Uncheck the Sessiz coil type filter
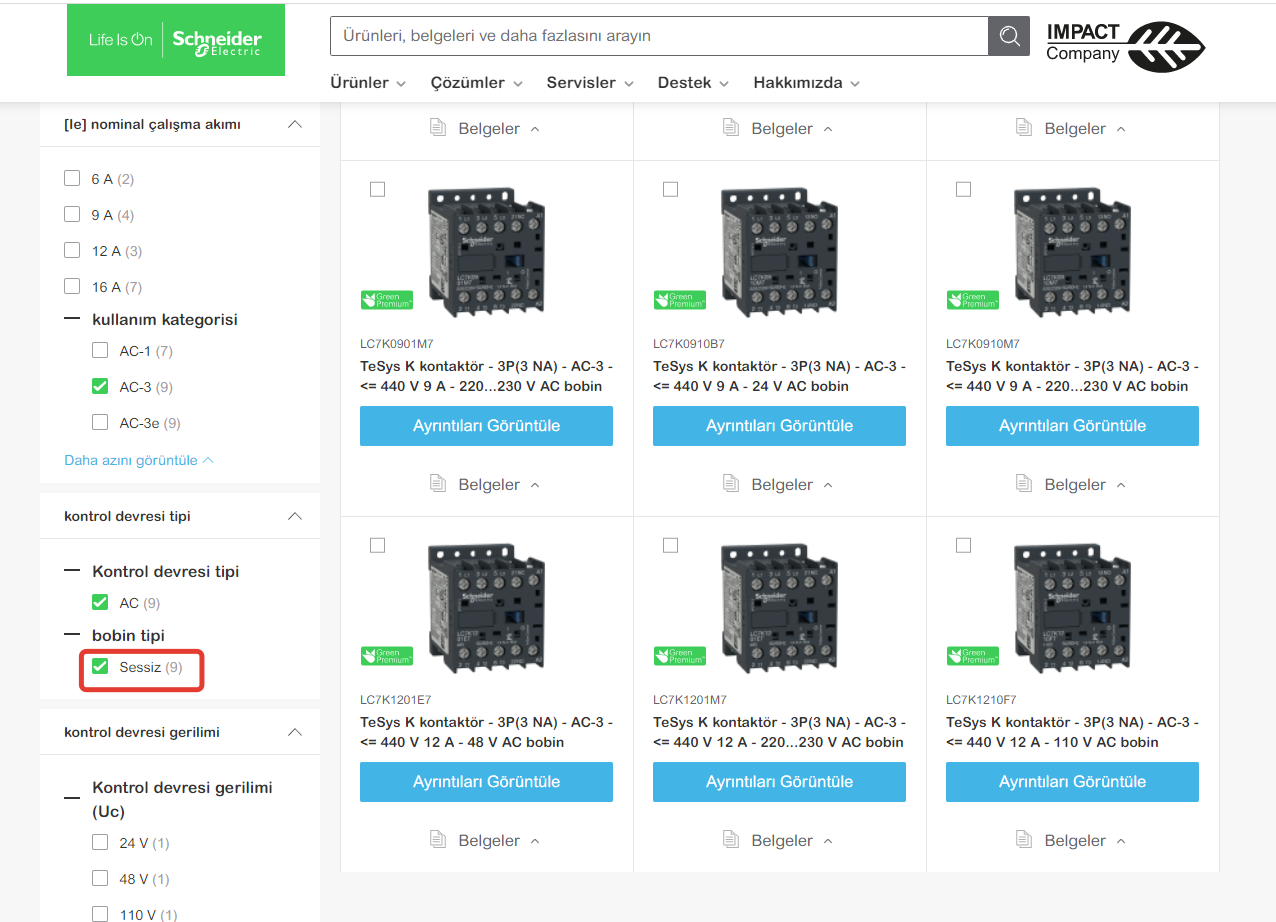 pos(100,666)
